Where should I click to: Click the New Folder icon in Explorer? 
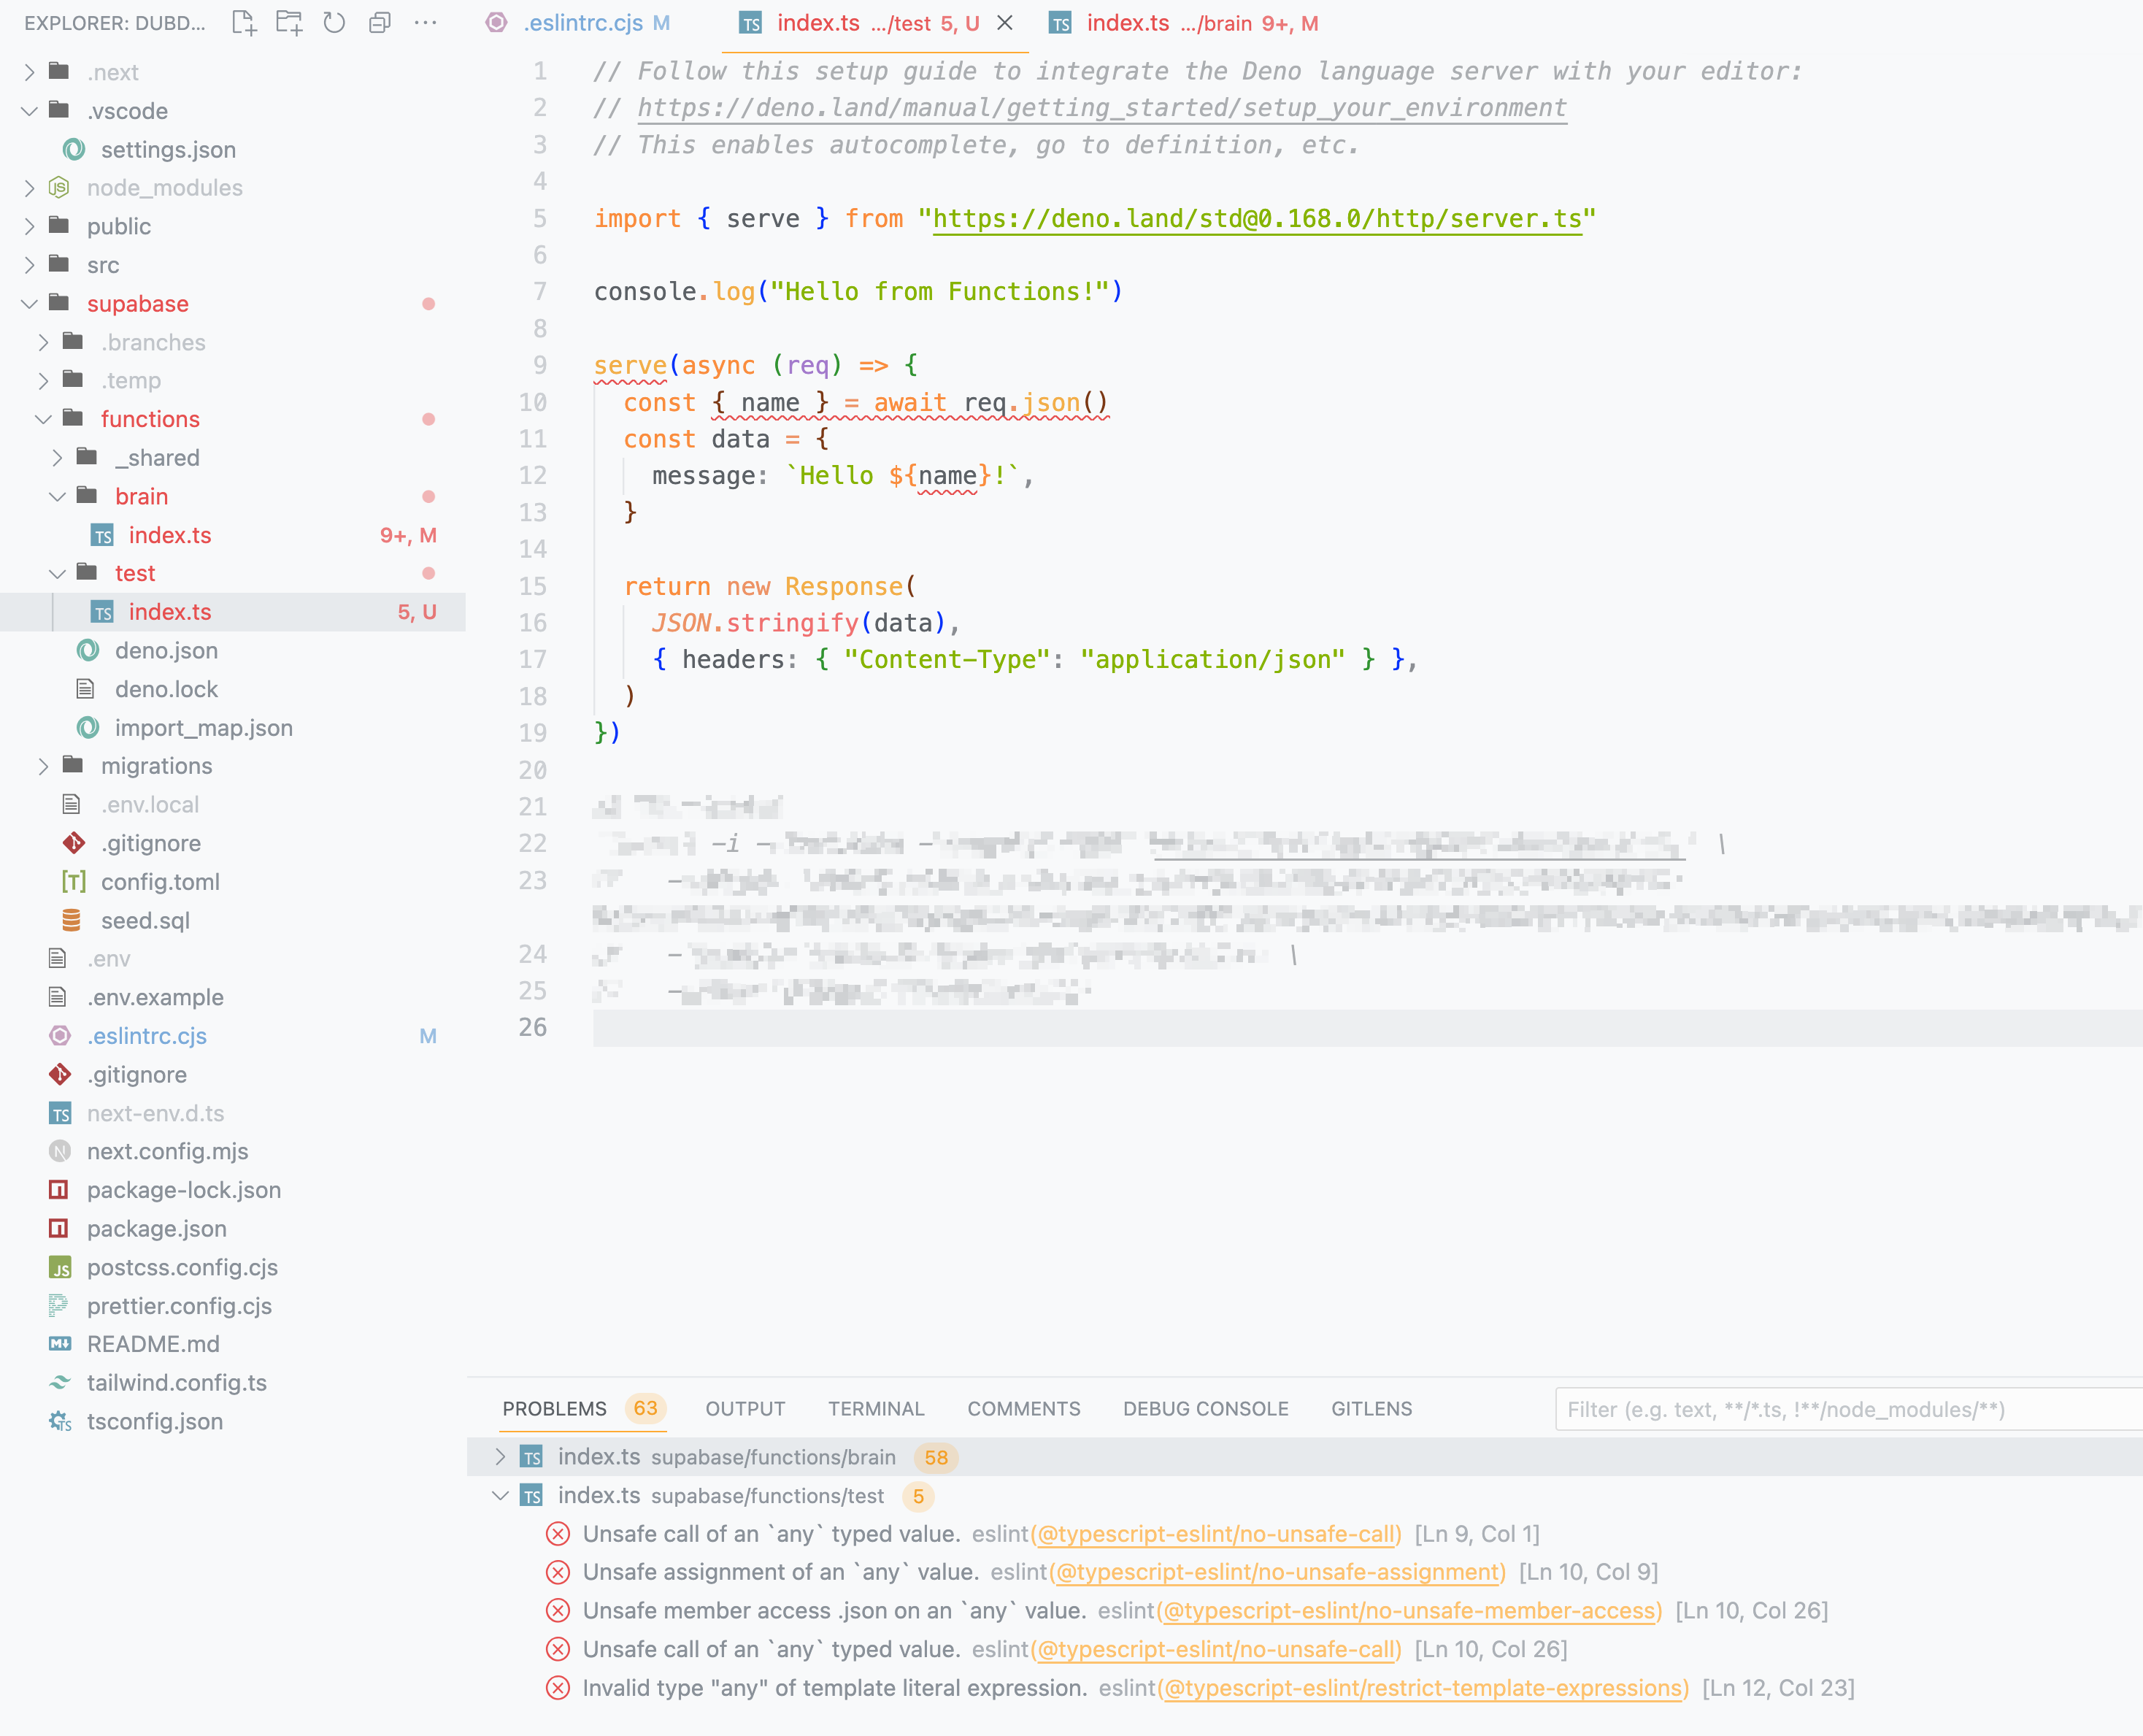point(289,23)
